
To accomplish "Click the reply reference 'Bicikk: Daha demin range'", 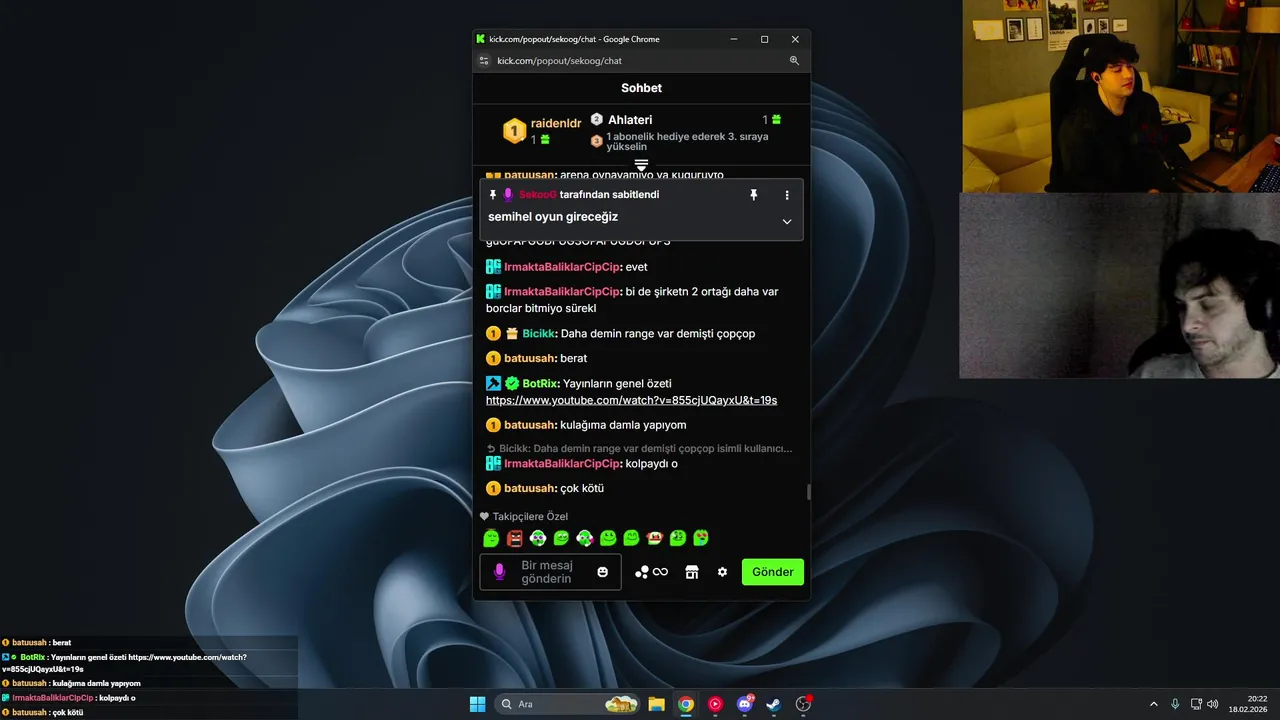I will tap(639, 448).
